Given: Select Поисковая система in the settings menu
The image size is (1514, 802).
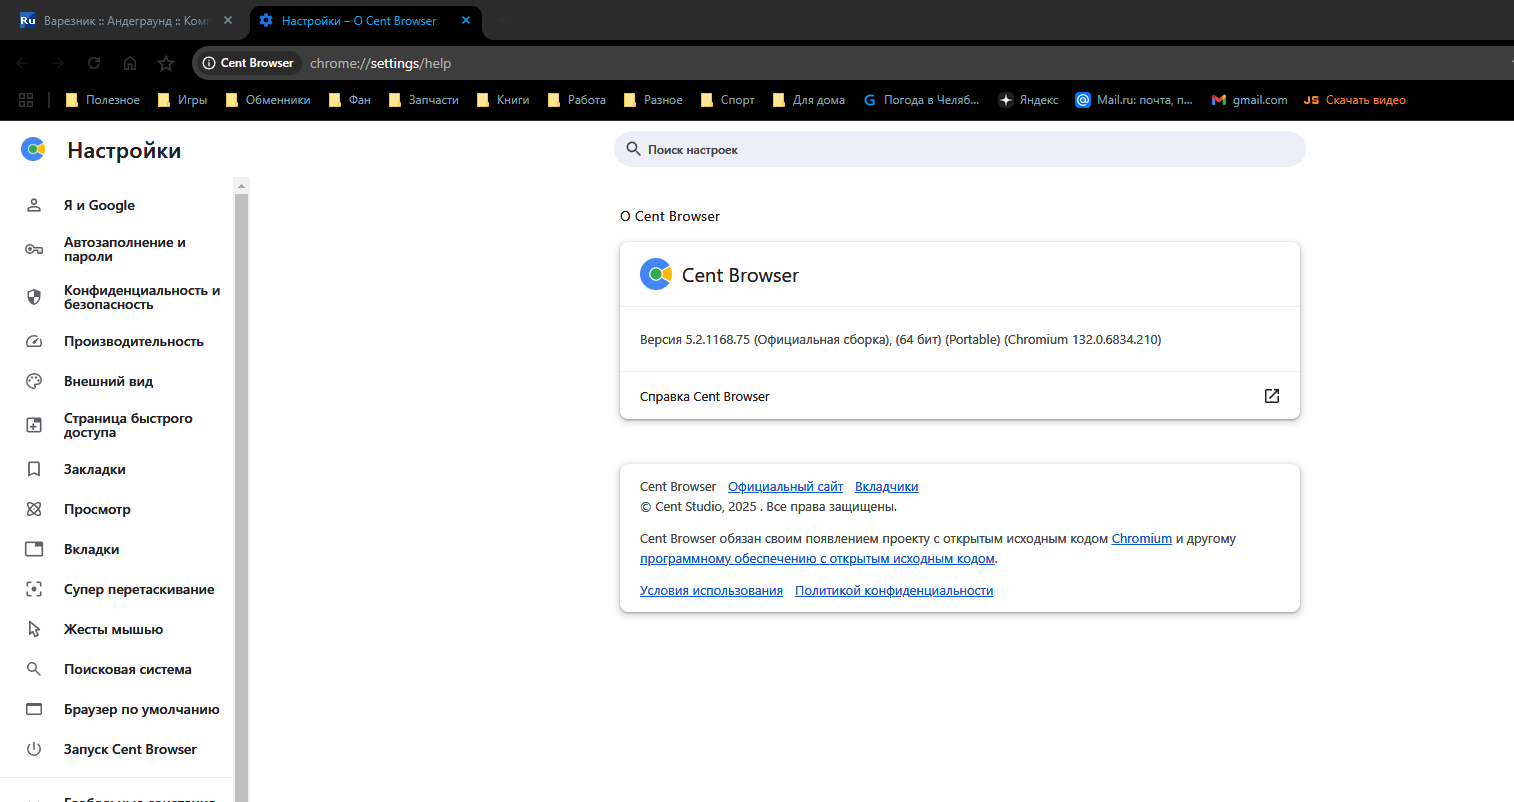Looking at the screenshot, I should [x=128, y=669].
